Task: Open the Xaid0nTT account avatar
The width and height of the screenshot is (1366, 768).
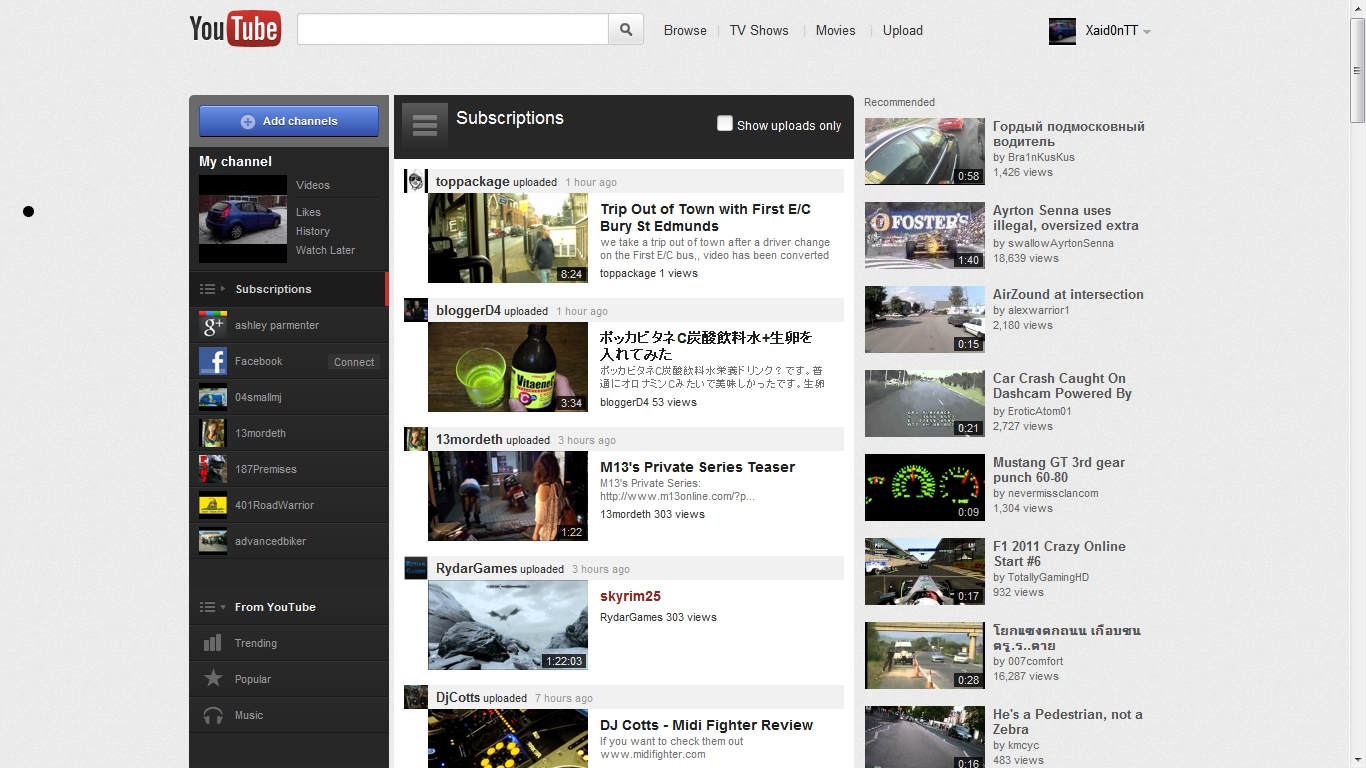Action: pos(1062,31)
